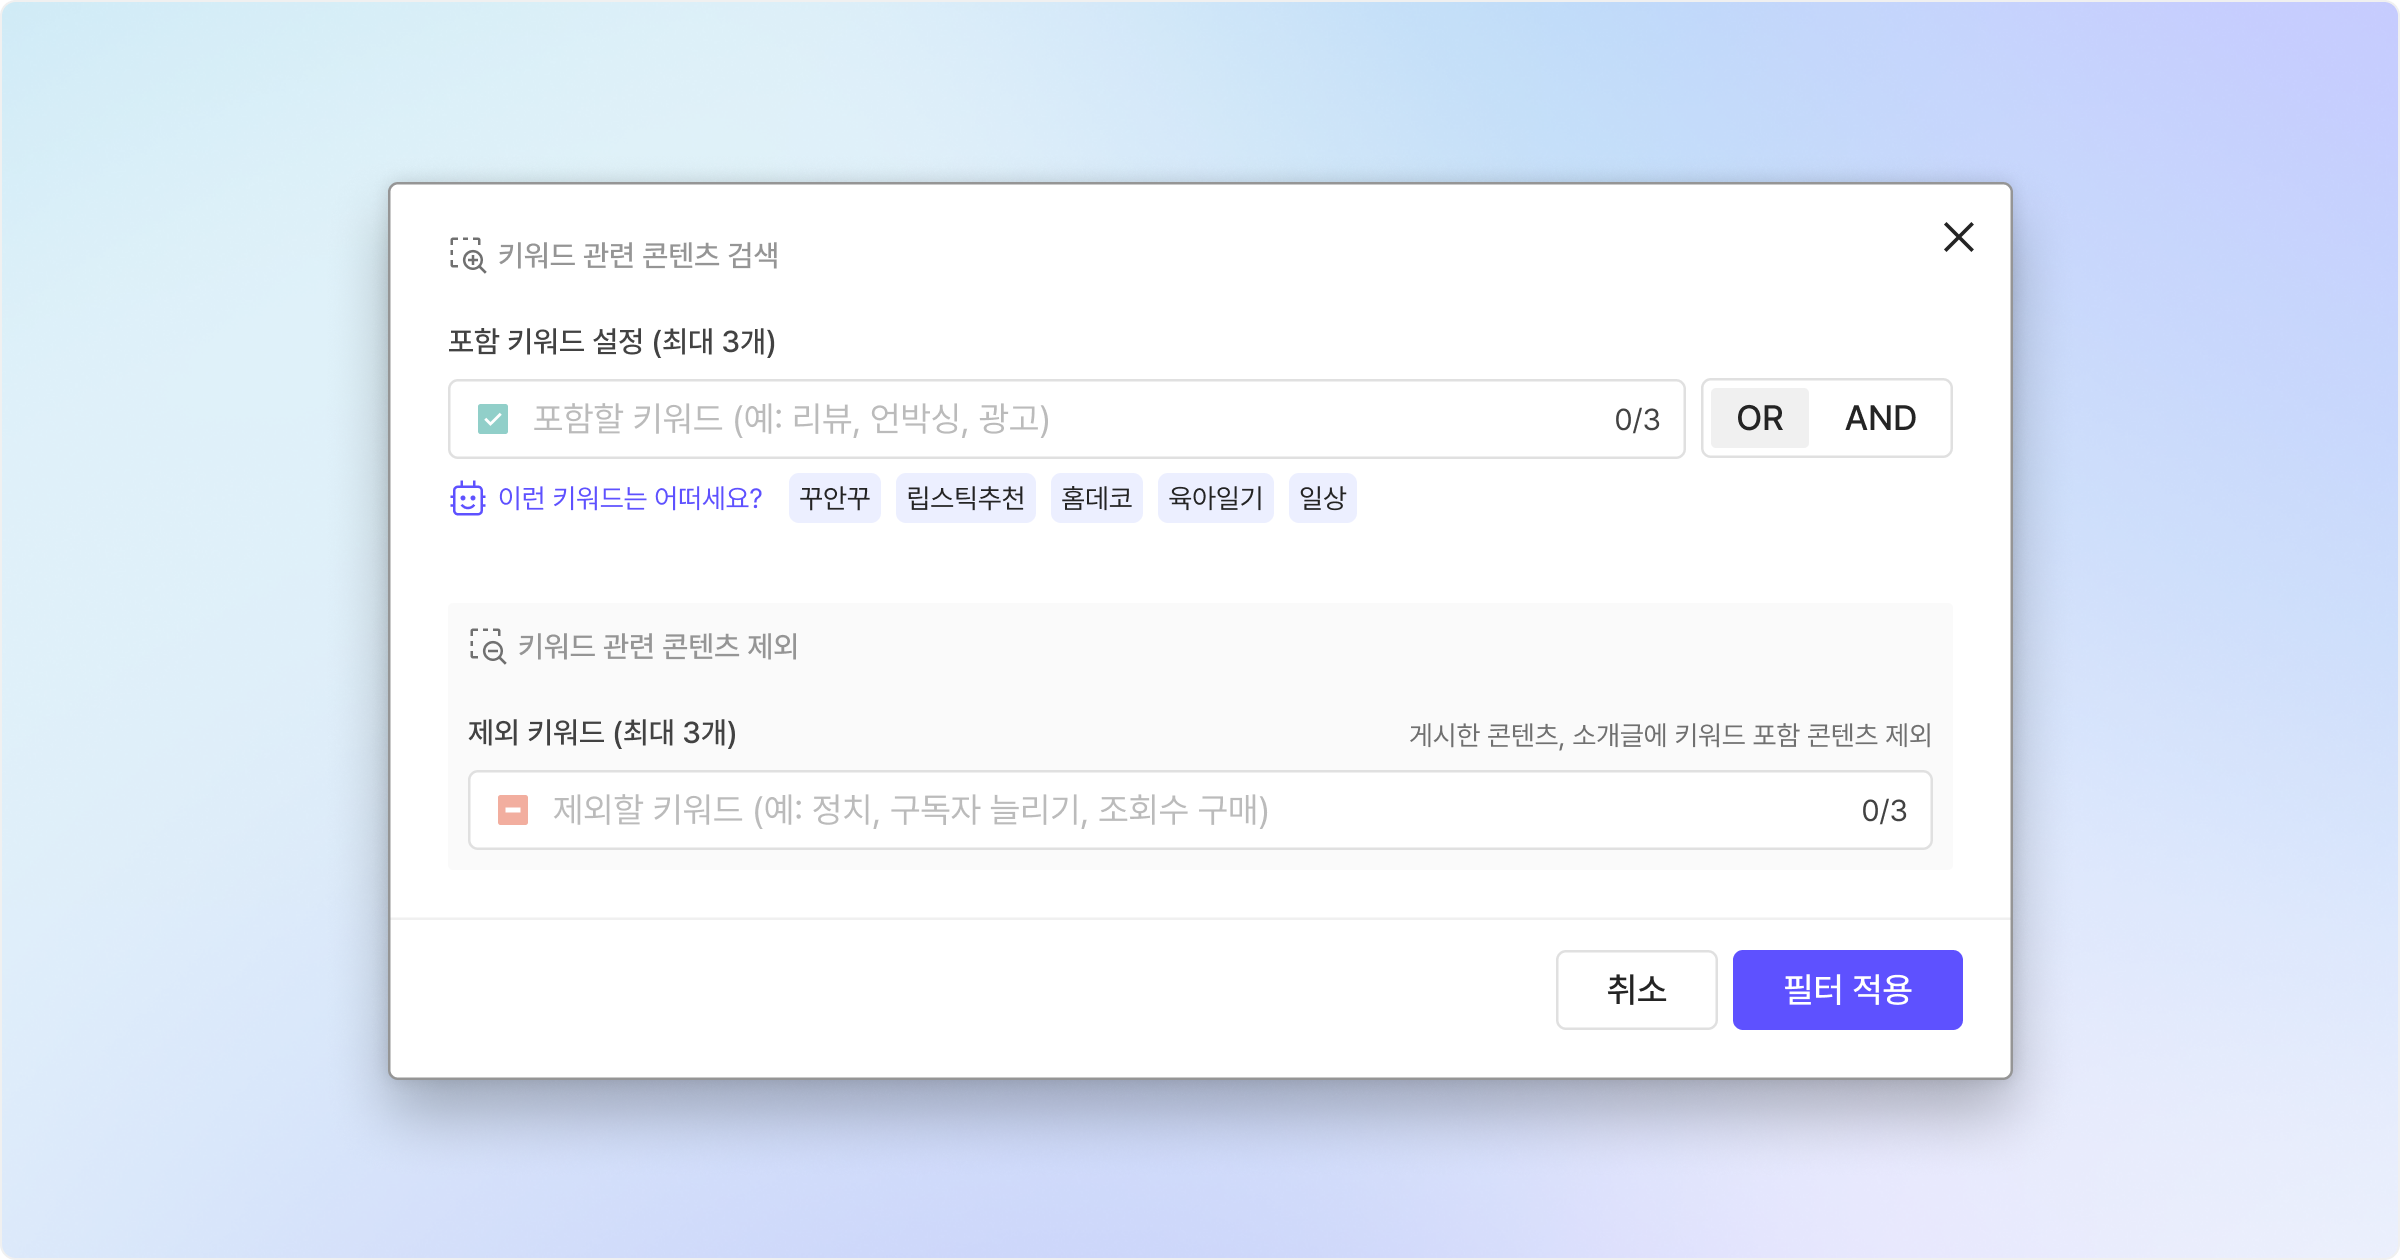Add suggested keyword 일상
Viewport: 2400px width, 1260px height.
[x=1323, y=498]
